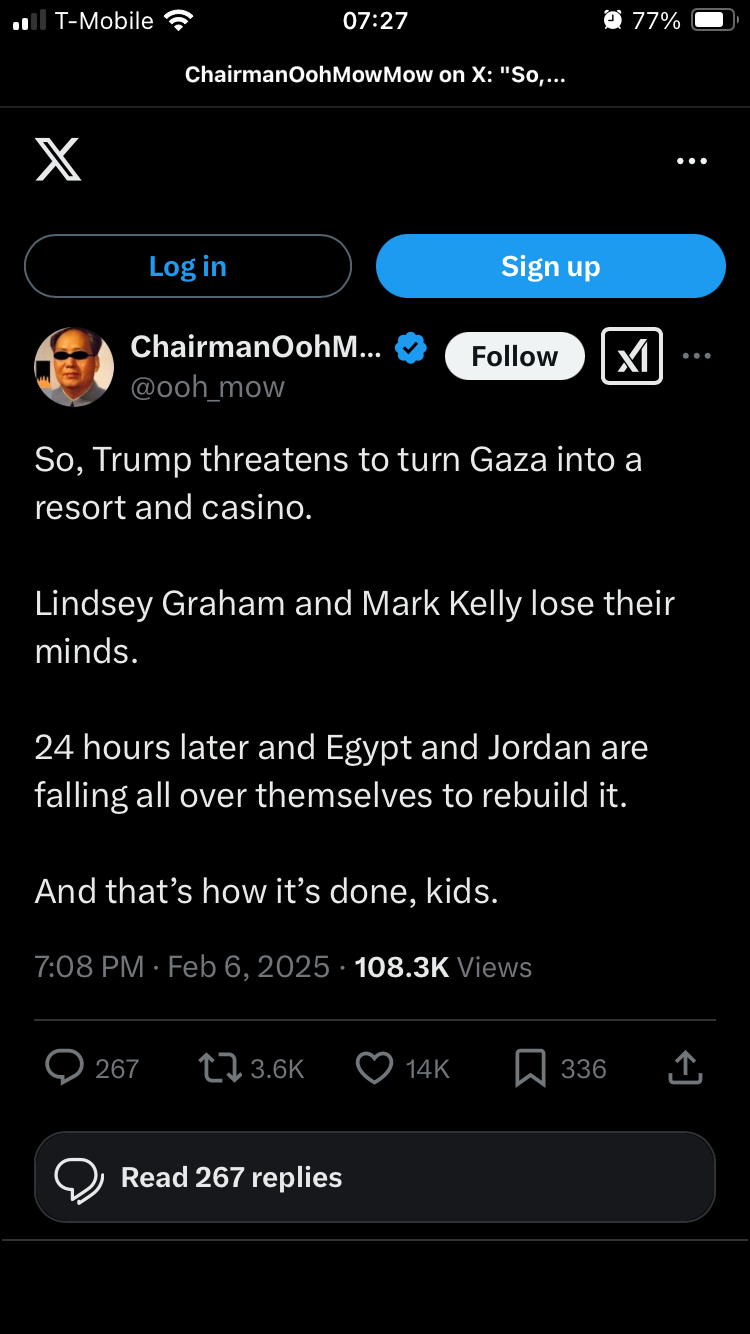This screenshot has width=750, height=1334.
Task: Tap the Log in button
Action: [188, 266]
